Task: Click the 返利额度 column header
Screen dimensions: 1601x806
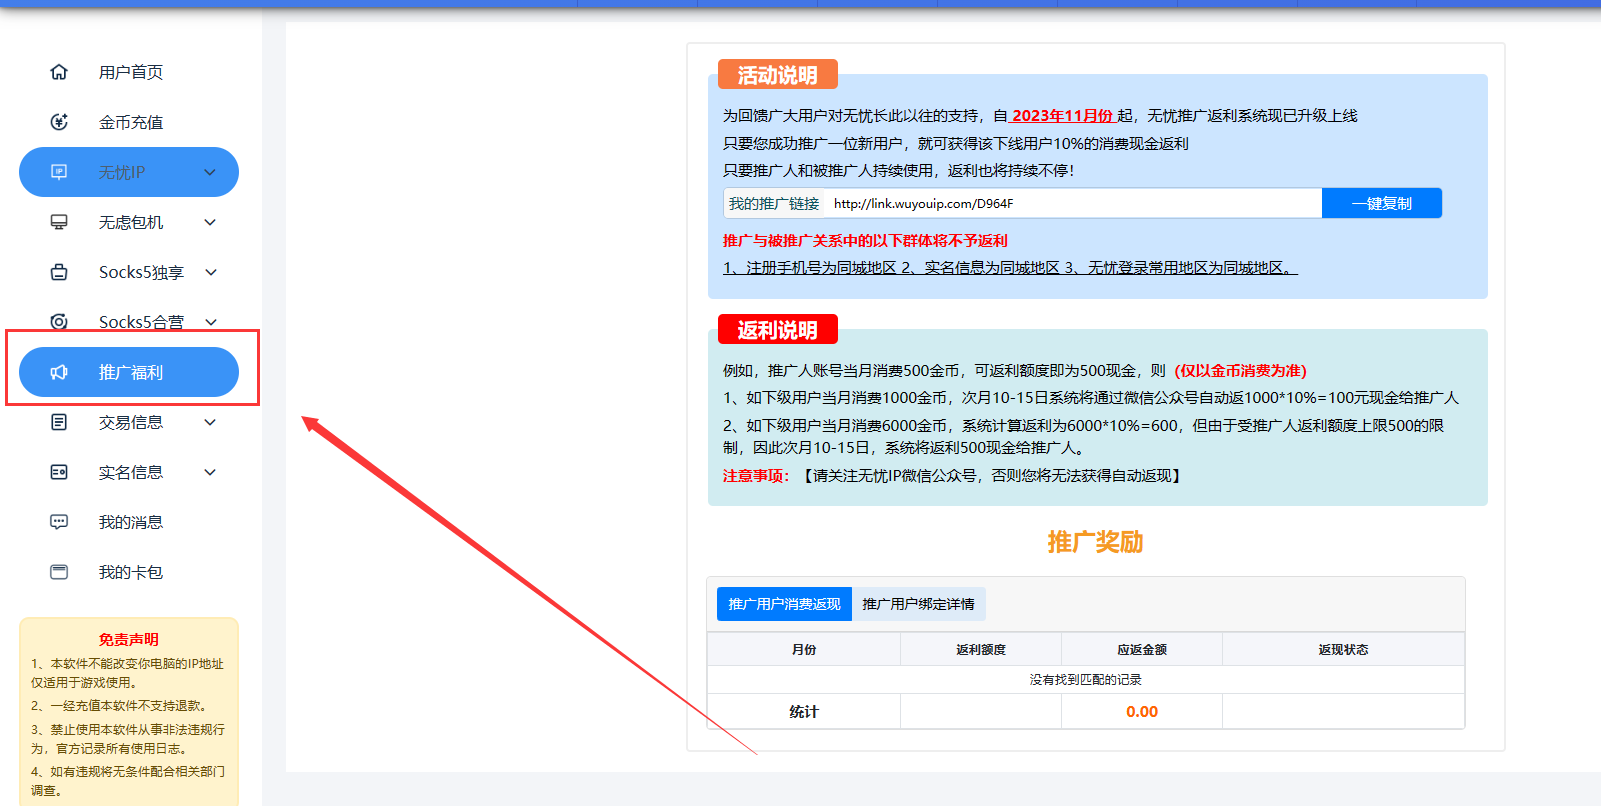Action: 981,649
